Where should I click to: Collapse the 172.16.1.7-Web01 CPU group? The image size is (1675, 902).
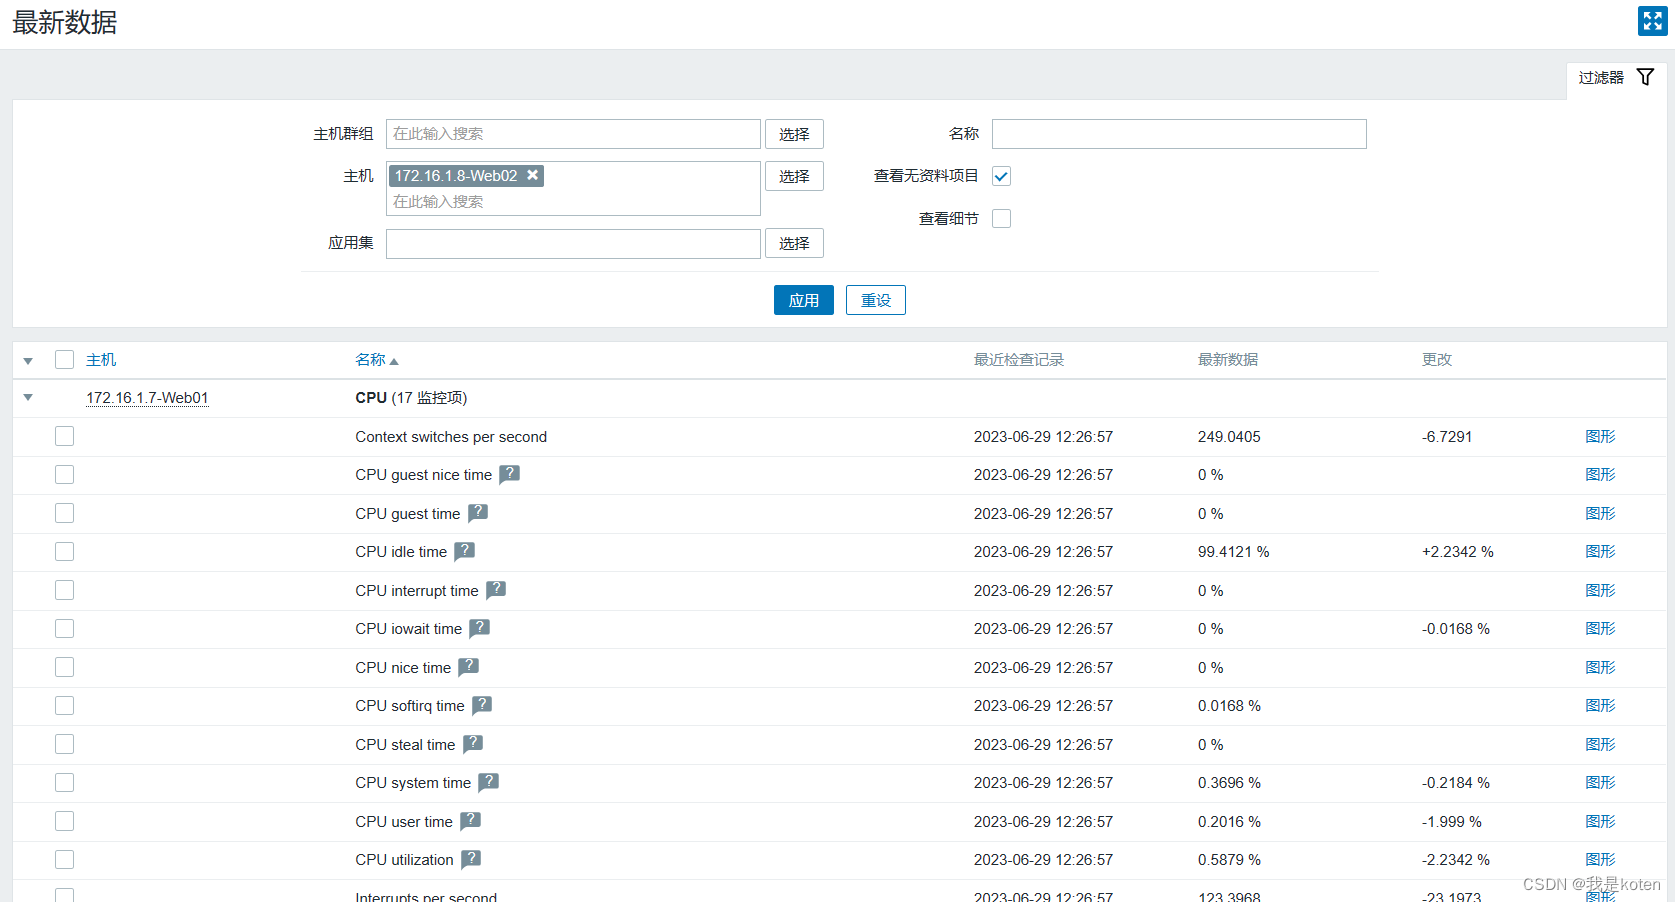click(x=28, y=398)
